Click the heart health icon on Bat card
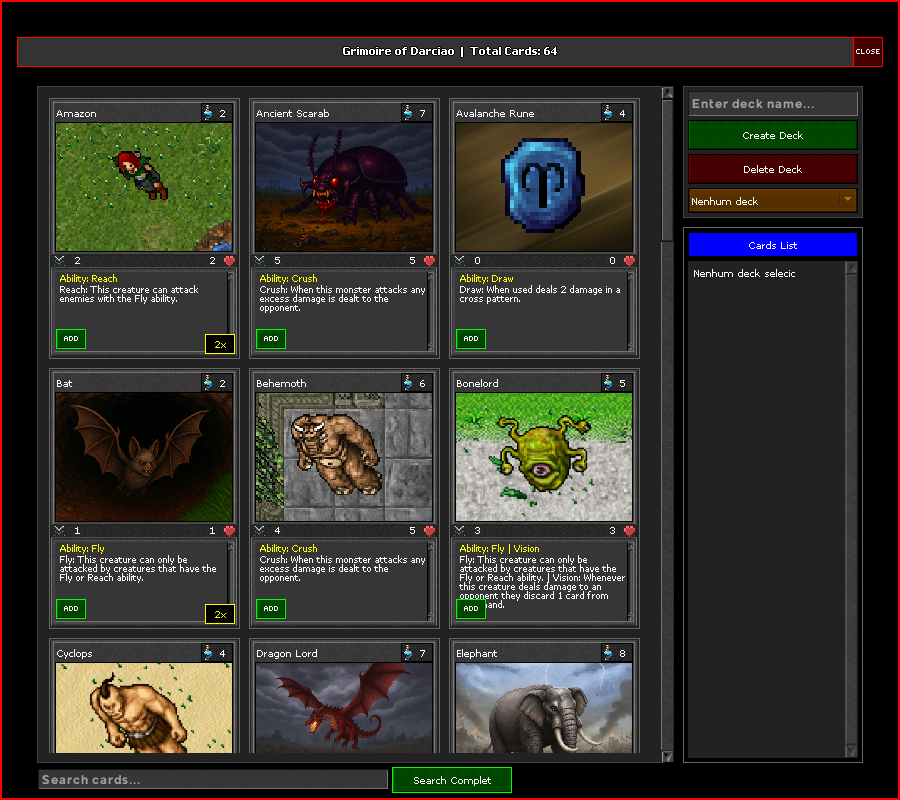 click(x=229, y=531)
